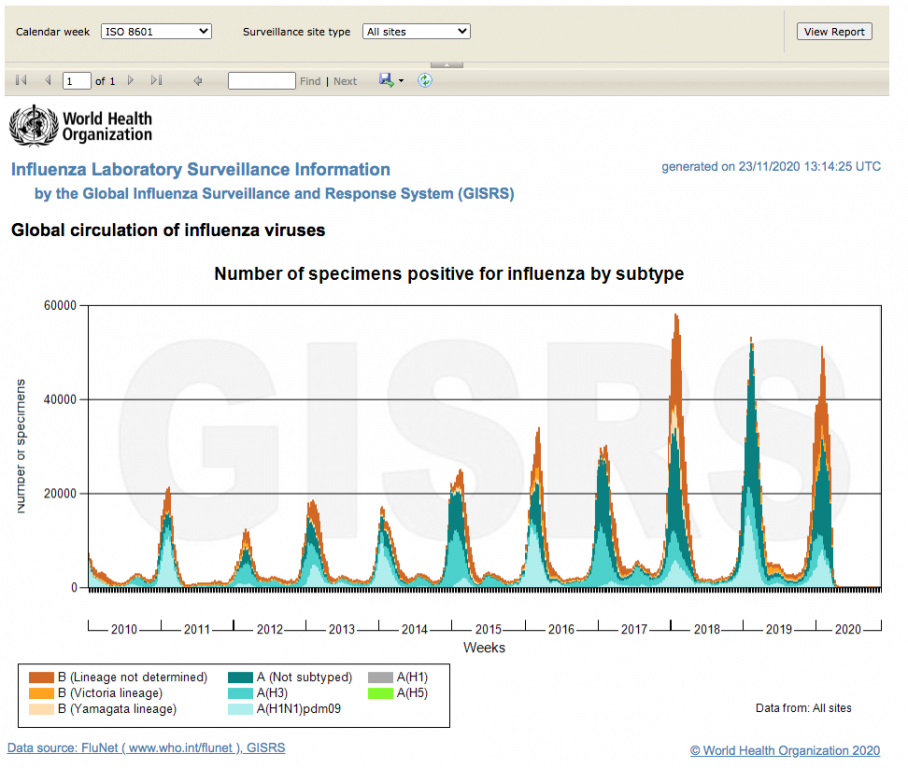Click the generated on timestamp text
The height and width of the screenshot is (768, 908).
(x=771, y=167)
